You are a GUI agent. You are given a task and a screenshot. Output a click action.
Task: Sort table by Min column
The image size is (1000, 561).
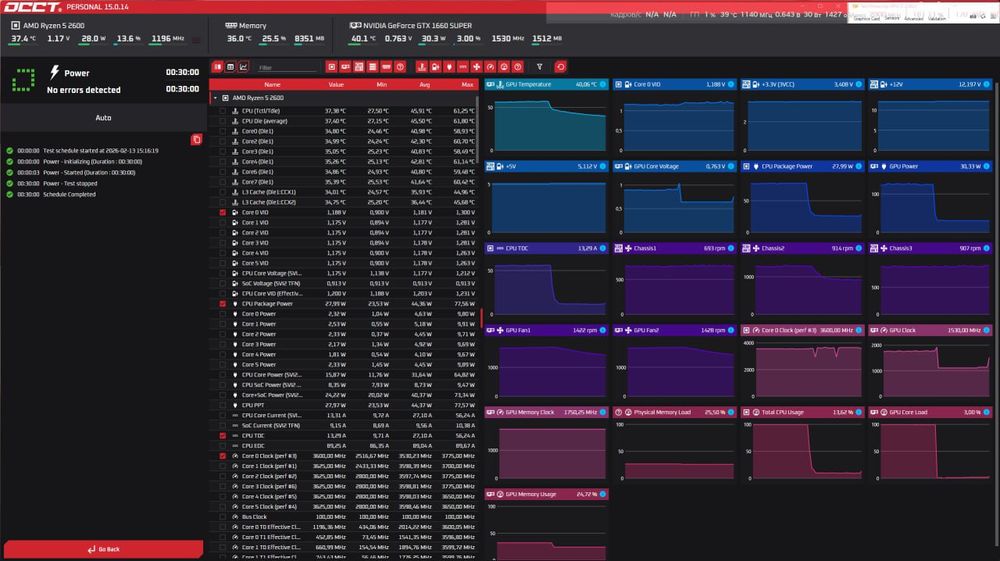[x=381, y=85]
